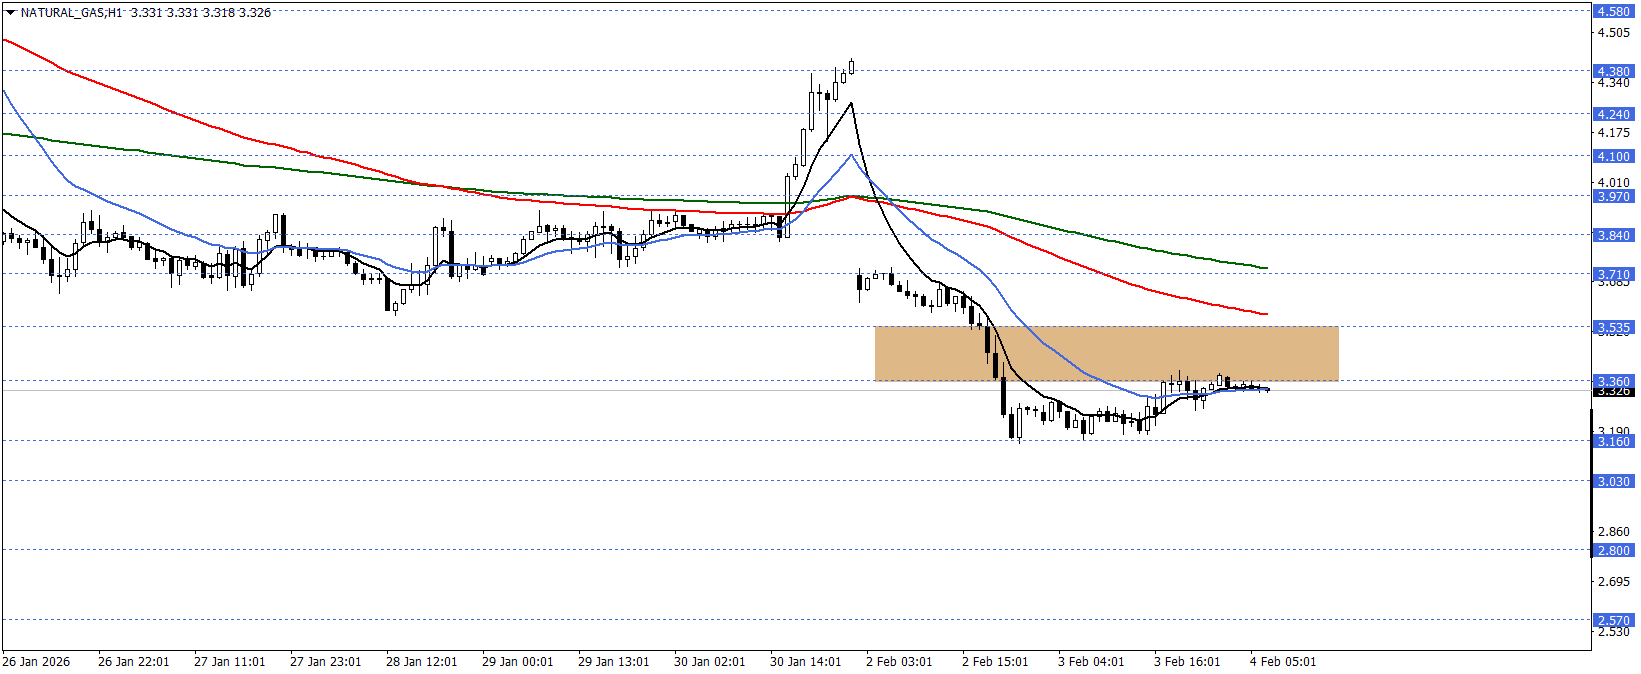
Task: Click the 3.840 price level tag
Action: tap(1612, 235)
